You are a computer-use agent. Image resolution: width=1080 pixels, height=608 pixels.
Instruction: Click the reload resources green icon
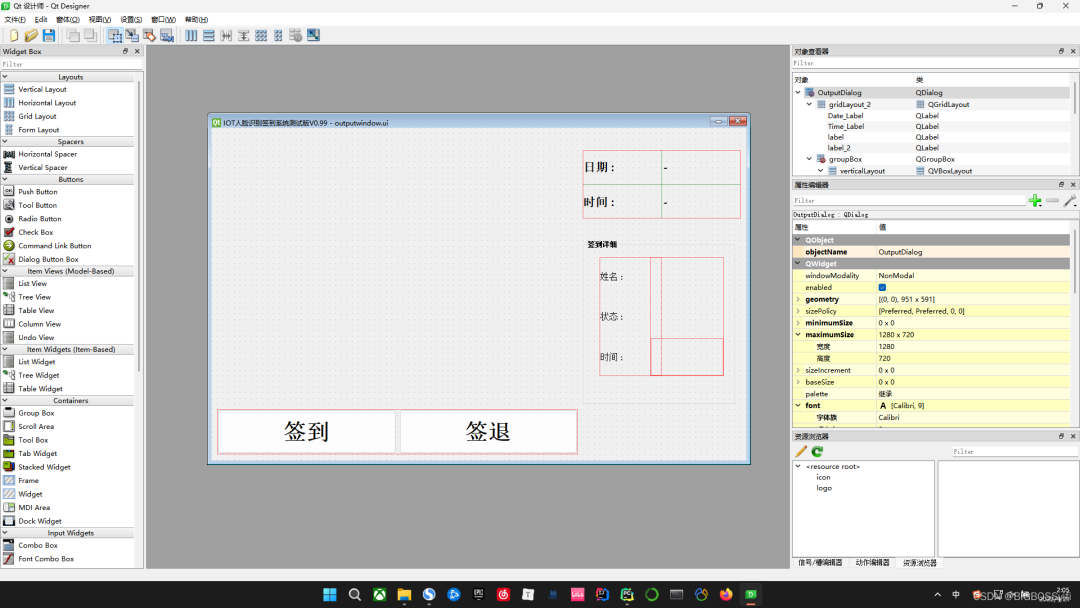817,452
